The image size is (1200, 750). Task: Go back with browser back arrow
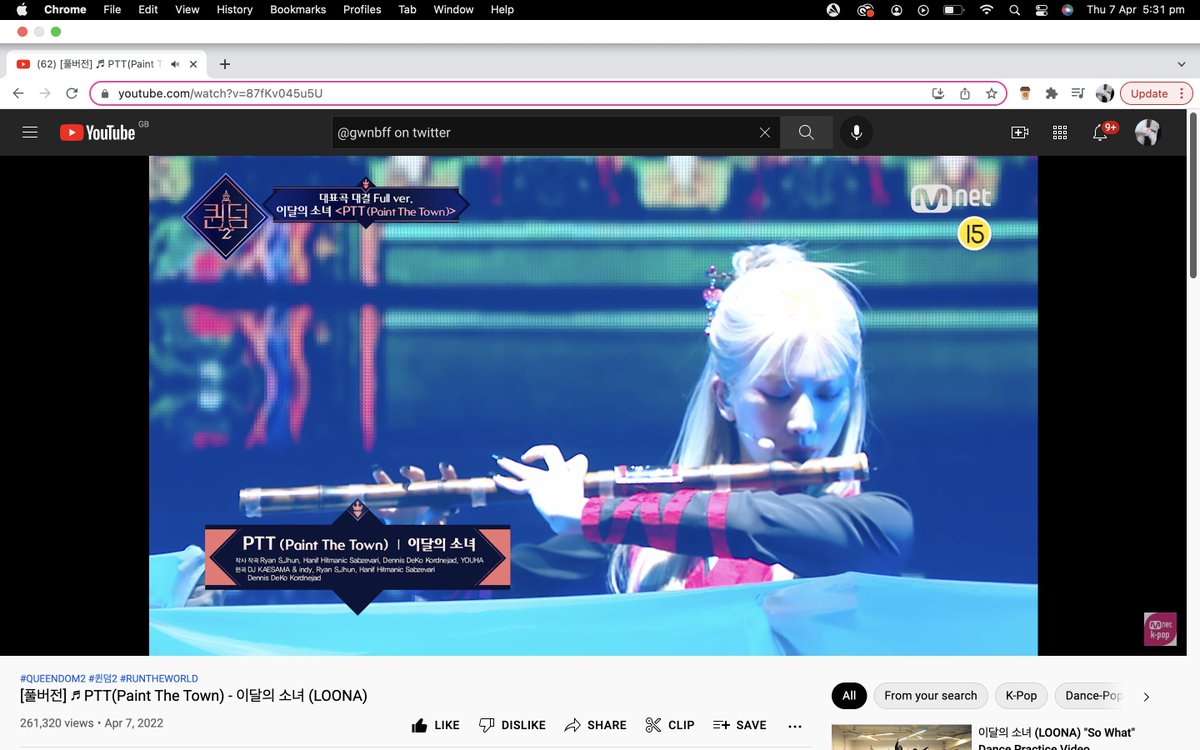18,93
